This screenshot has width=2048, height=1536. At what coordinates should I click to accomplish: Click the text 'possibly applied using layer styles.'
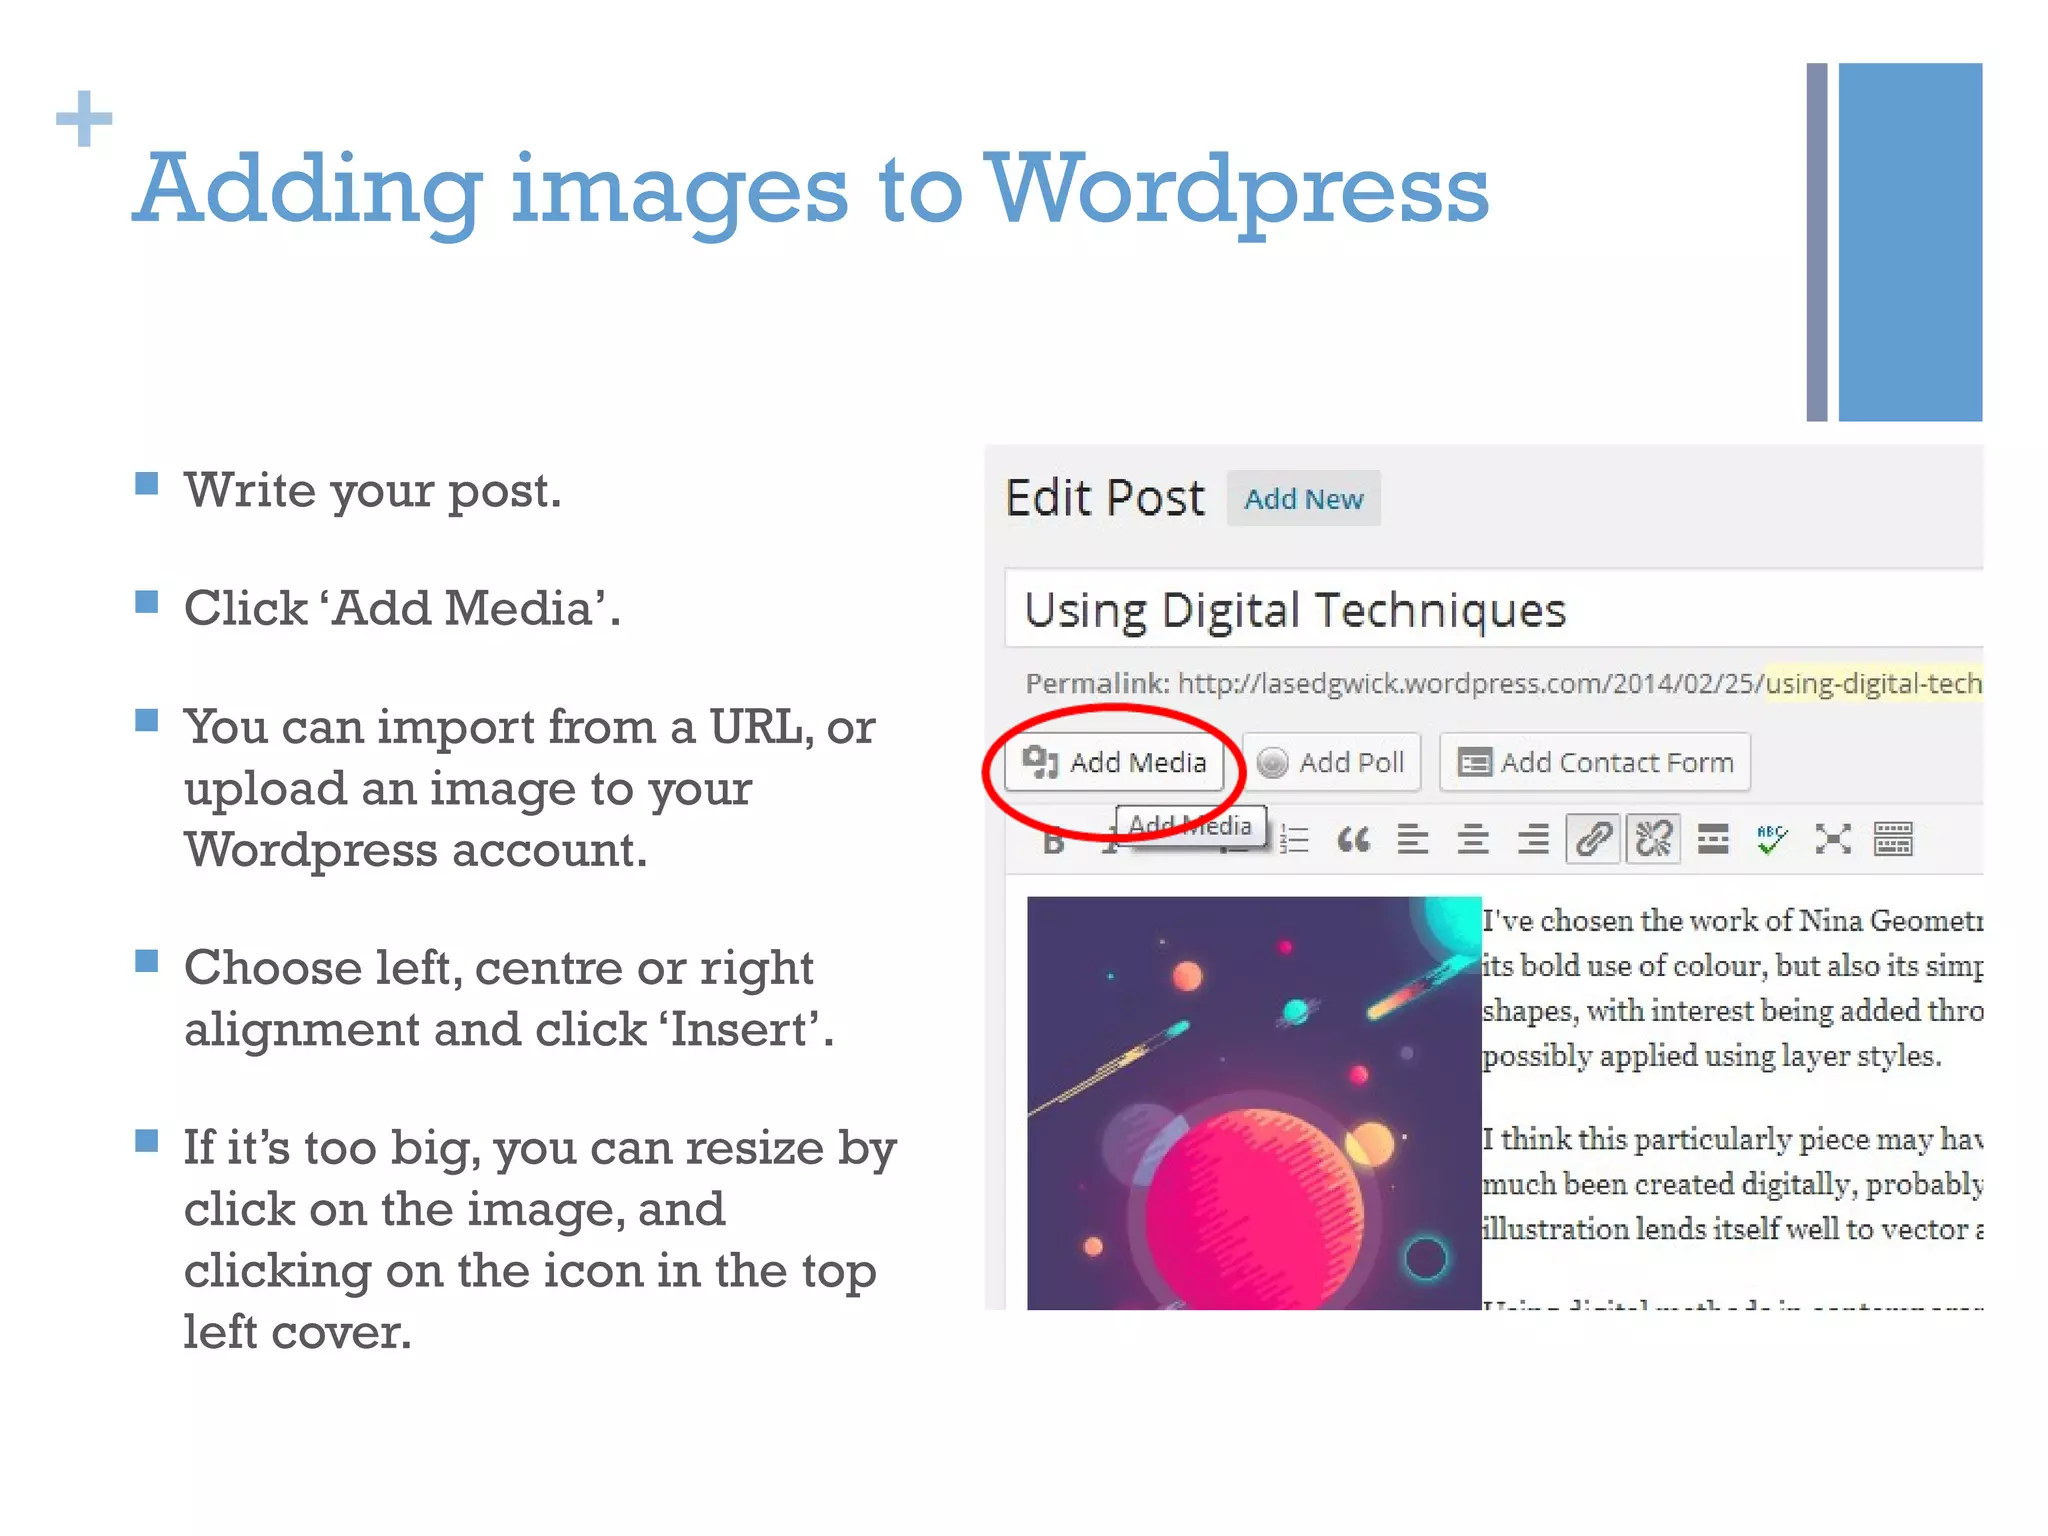click(x=1712, y=1055)
